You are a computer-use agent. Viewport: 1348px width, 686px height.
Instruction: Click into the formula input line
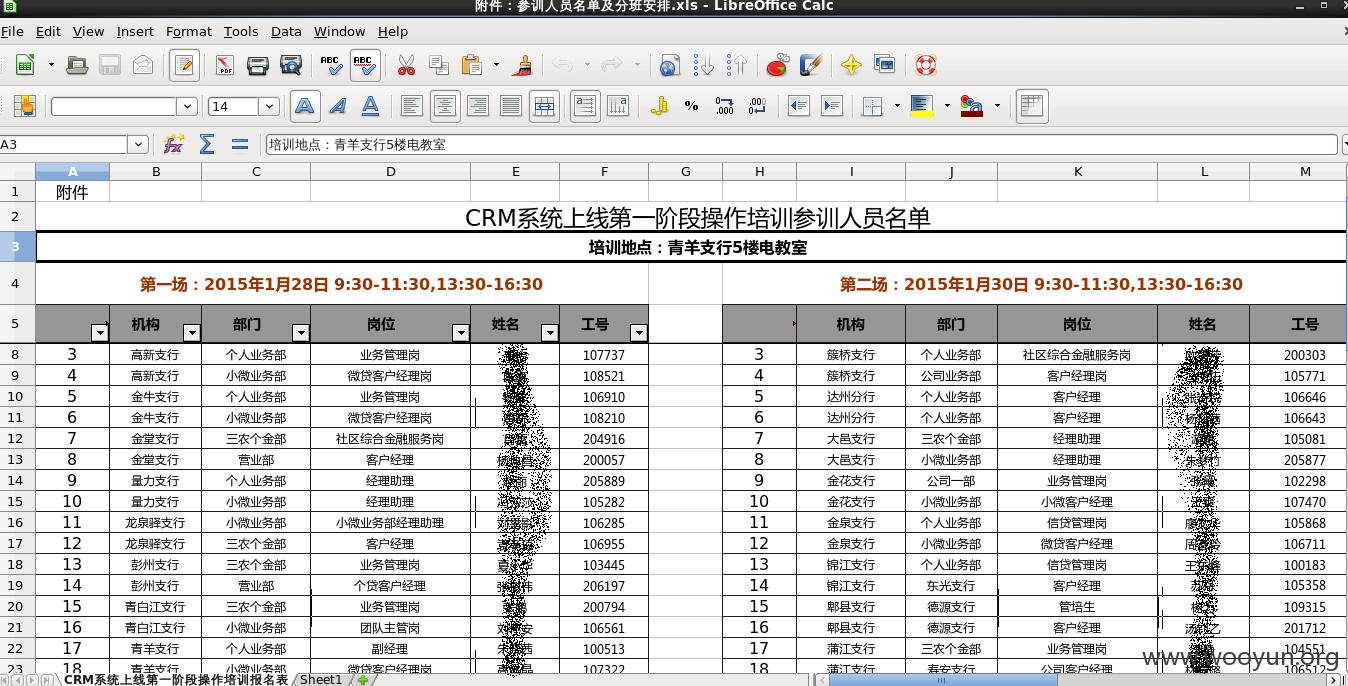[x=801, y=145]
